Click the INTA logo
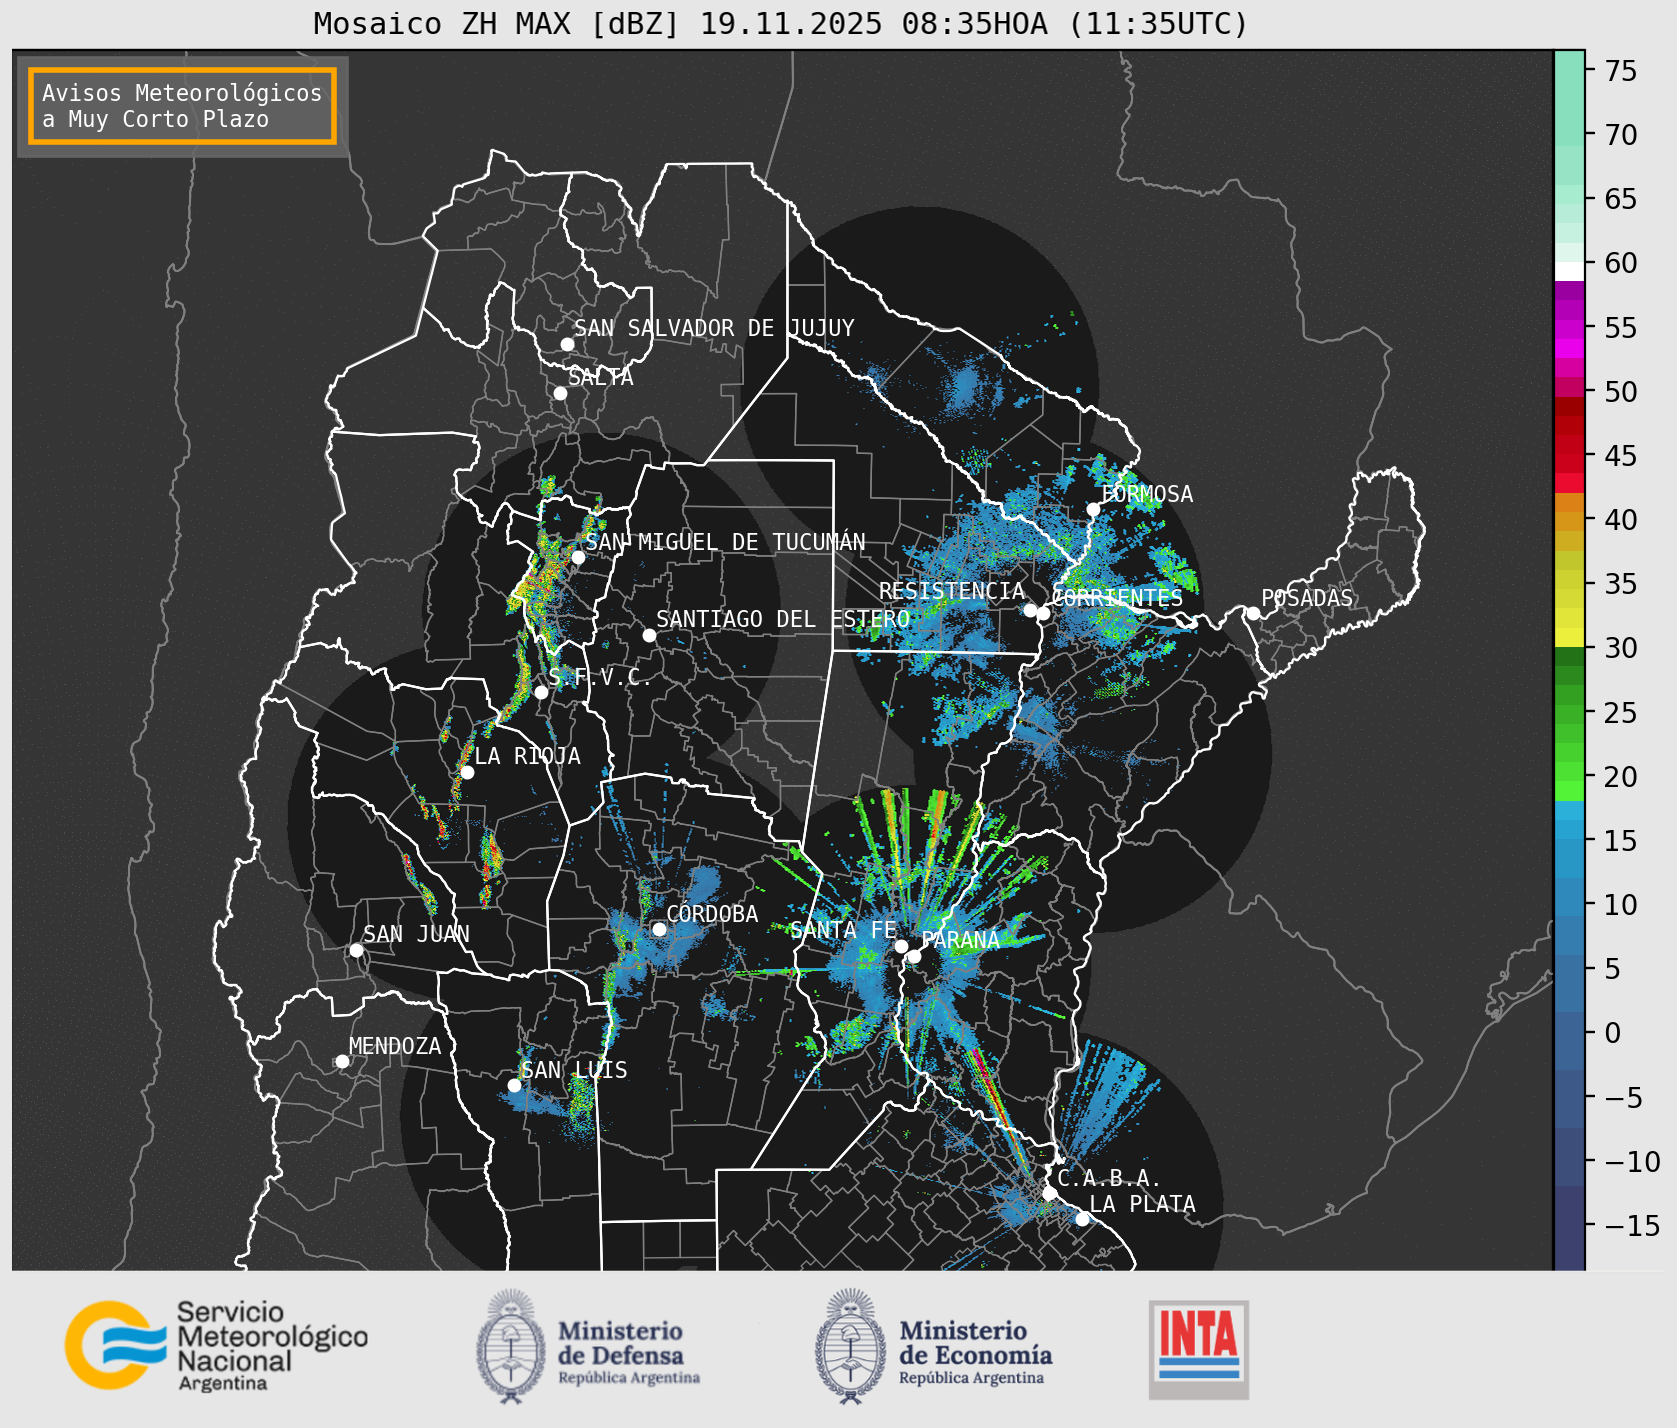Image resolution: width=1677 pixels, height=1428 pixels. pos(1199,1349)
